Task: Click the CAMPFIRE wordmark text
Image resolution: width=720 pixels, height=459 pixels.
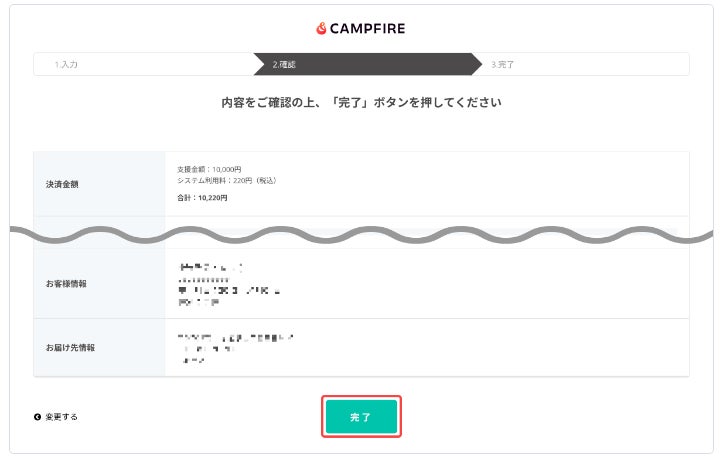Action: 367,29
